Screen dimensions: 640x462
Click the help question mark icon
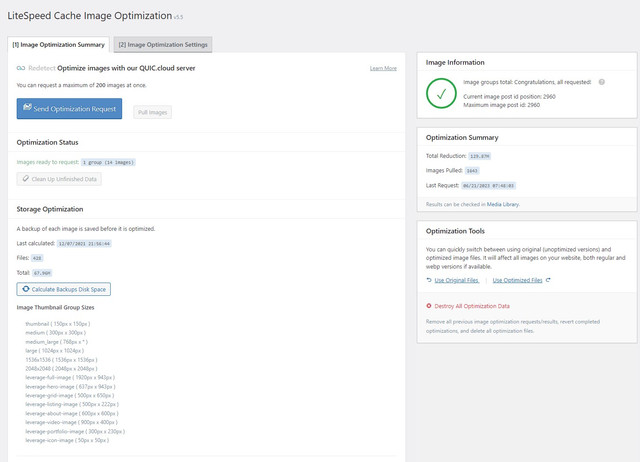[x=602, y=82]
